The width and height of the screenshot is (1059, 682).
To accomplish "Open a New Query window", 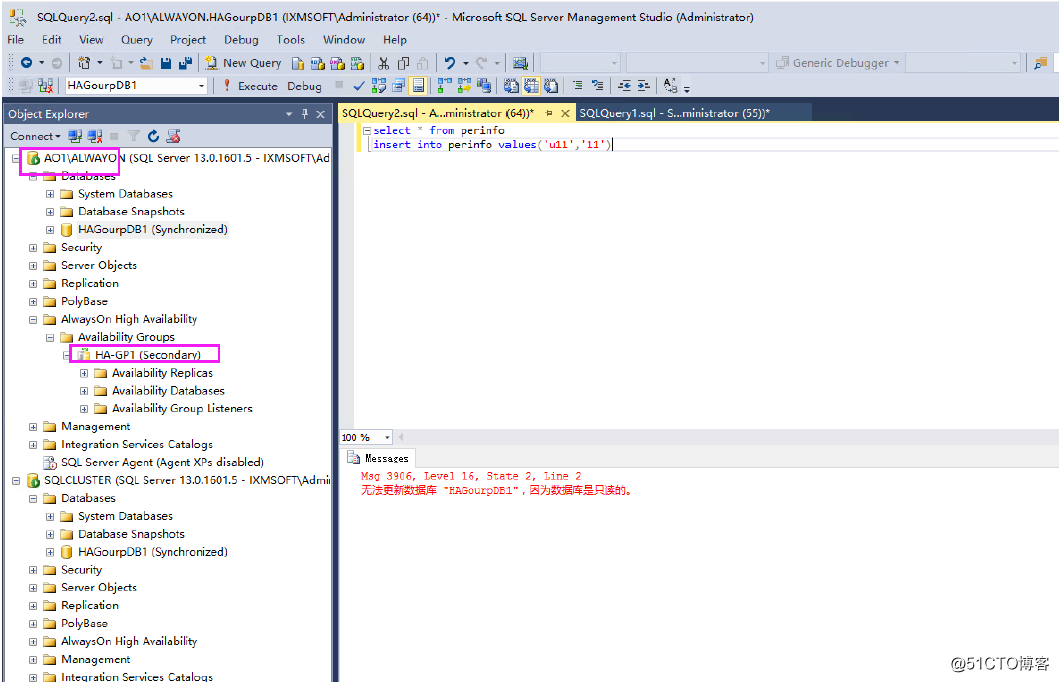I will pos(243,63).
